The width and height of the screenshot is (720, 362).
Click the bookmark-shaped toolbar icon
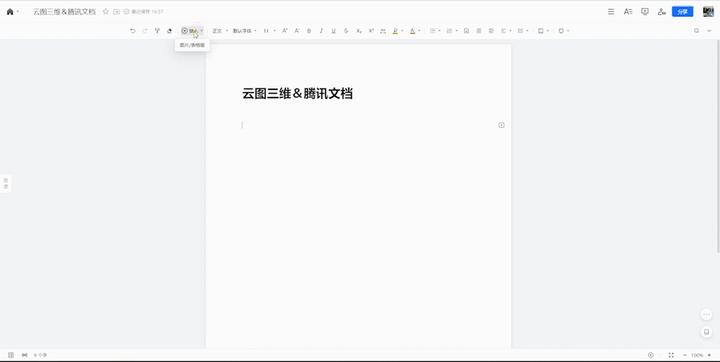466,31
